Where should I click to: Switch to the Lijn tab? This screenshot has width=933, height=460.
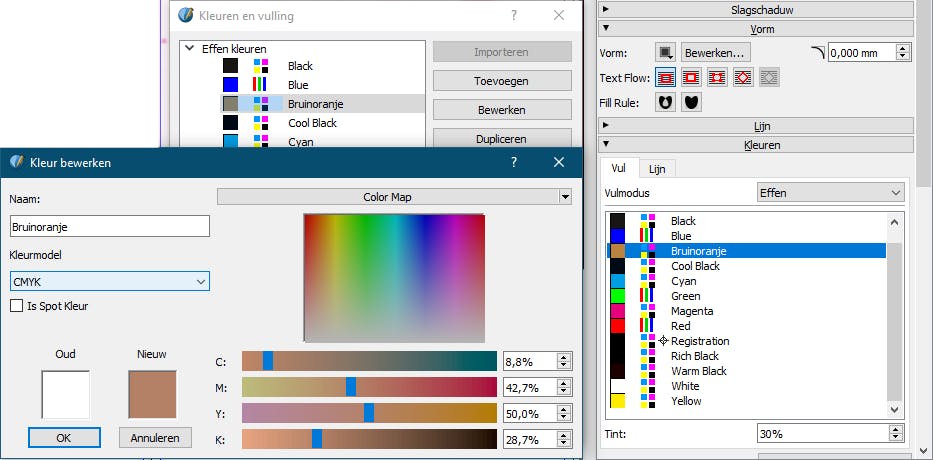pos(656,170)
